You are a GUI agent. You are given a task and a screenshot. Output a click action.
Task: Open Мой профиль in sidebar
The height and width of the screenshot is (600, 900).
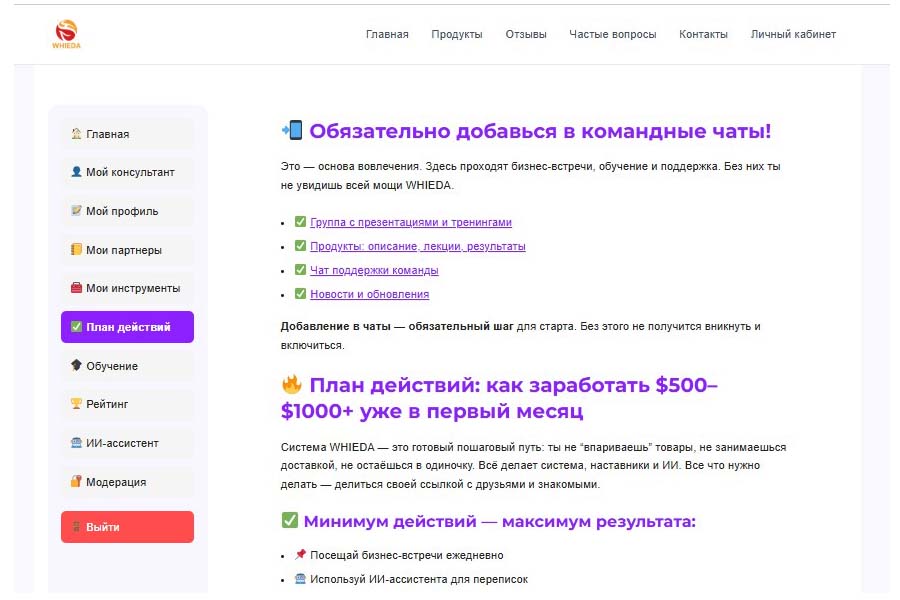tap(127, 211)
